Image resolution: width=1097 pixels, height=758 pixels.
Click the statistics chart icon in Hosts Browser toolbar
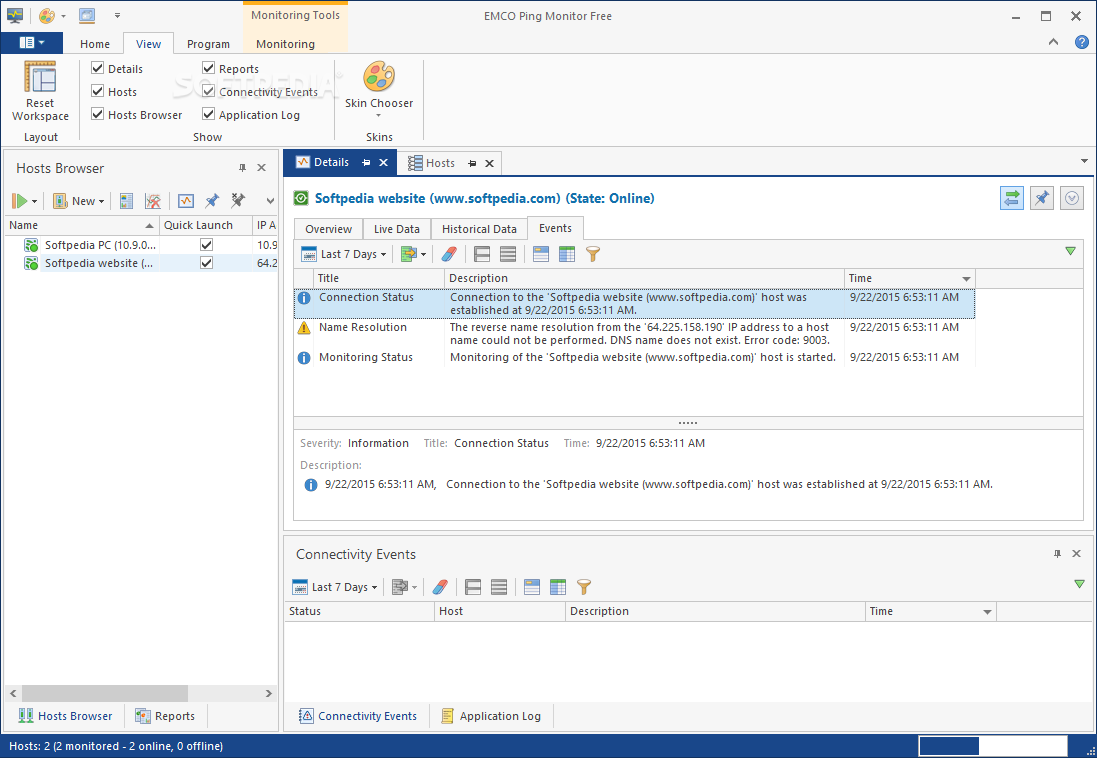coord(185,201)
